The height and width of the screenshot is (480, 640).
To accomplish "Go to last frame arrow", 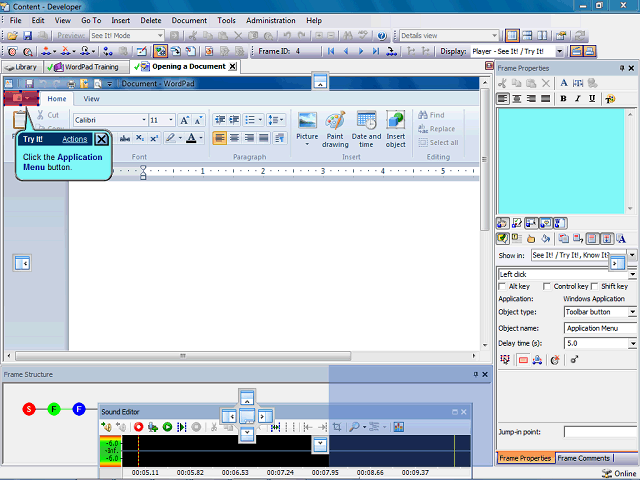I will click(x=376, y=51).
